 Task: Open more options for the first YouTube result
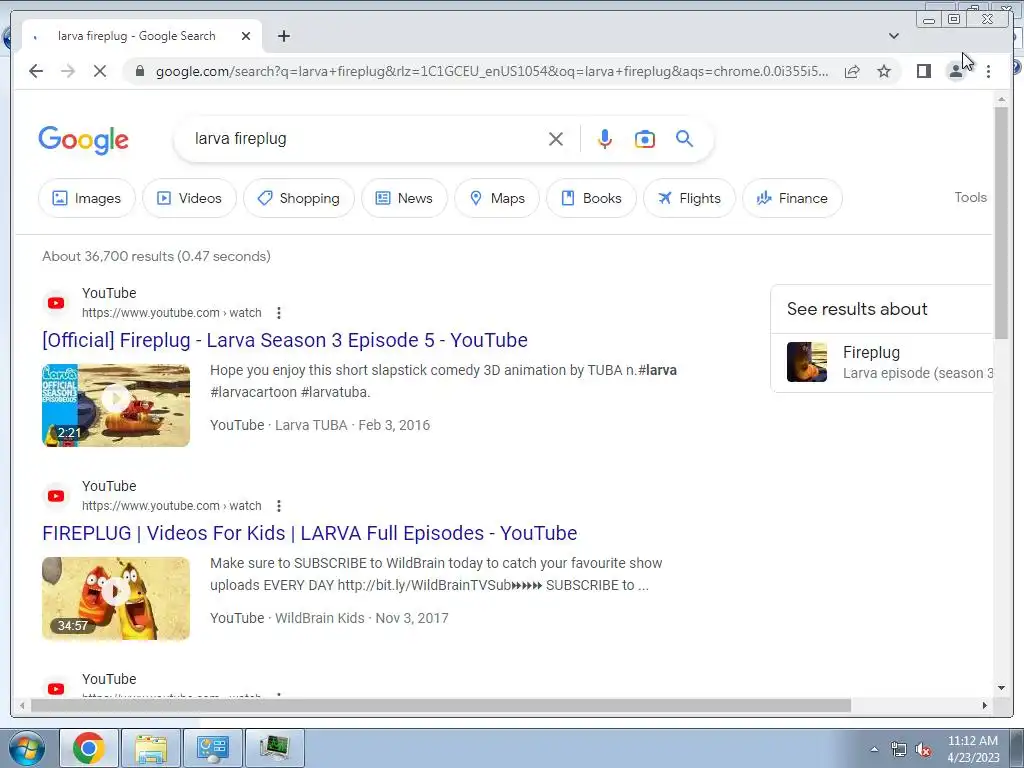[279, 313]
